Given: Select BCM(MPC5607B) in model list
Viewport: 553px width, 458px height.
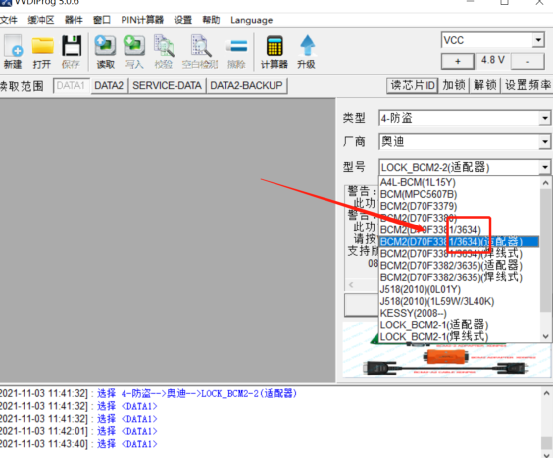Looking at the screenshot, I should (459, 194).
